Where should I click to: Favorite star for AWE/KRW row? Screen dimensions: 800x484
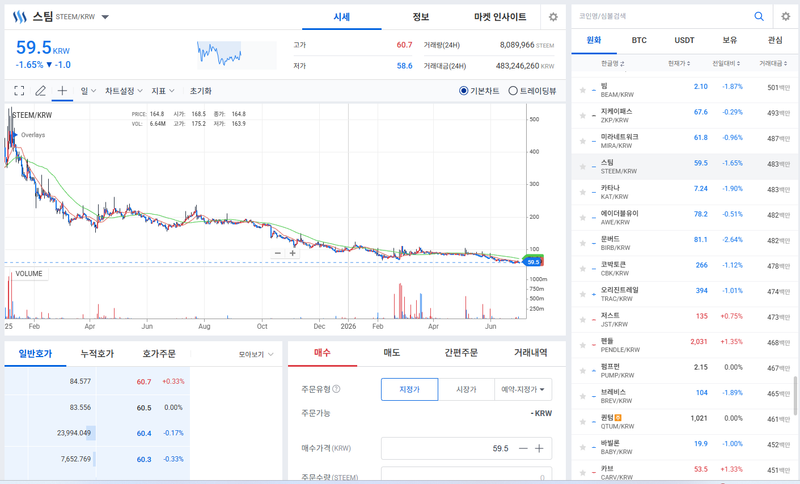583,218
